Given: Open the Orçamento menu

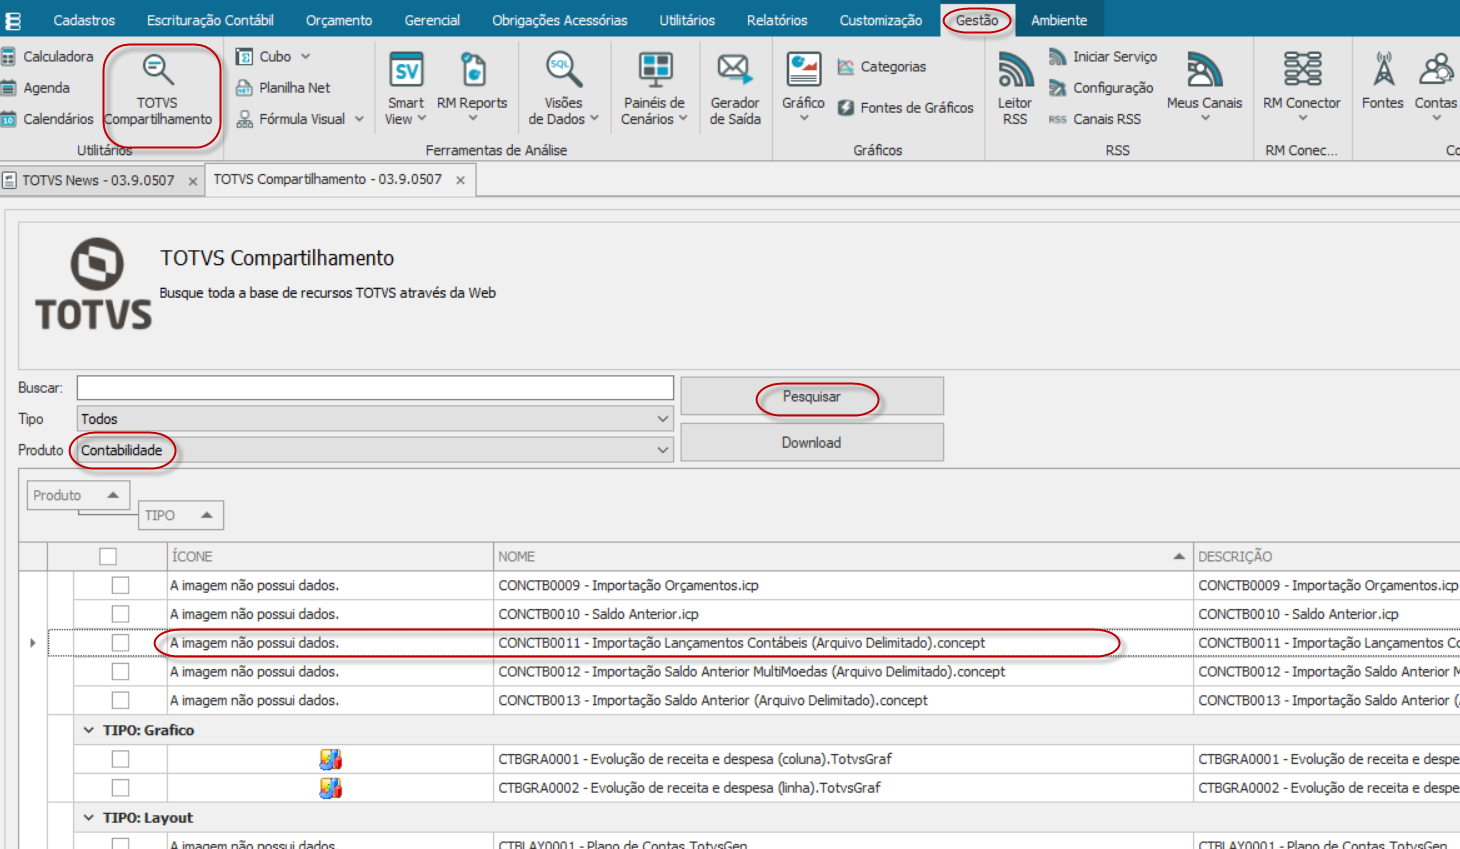Looking at the screenshot, I should (339, 20).
